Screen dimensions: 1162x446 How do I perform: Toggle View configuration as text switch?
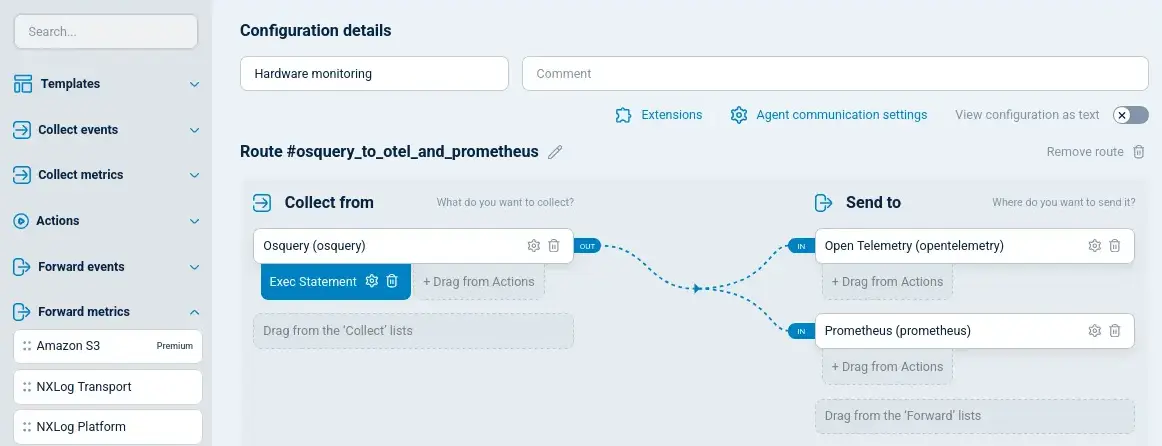pyautogui.click(x=1130, y=115)
